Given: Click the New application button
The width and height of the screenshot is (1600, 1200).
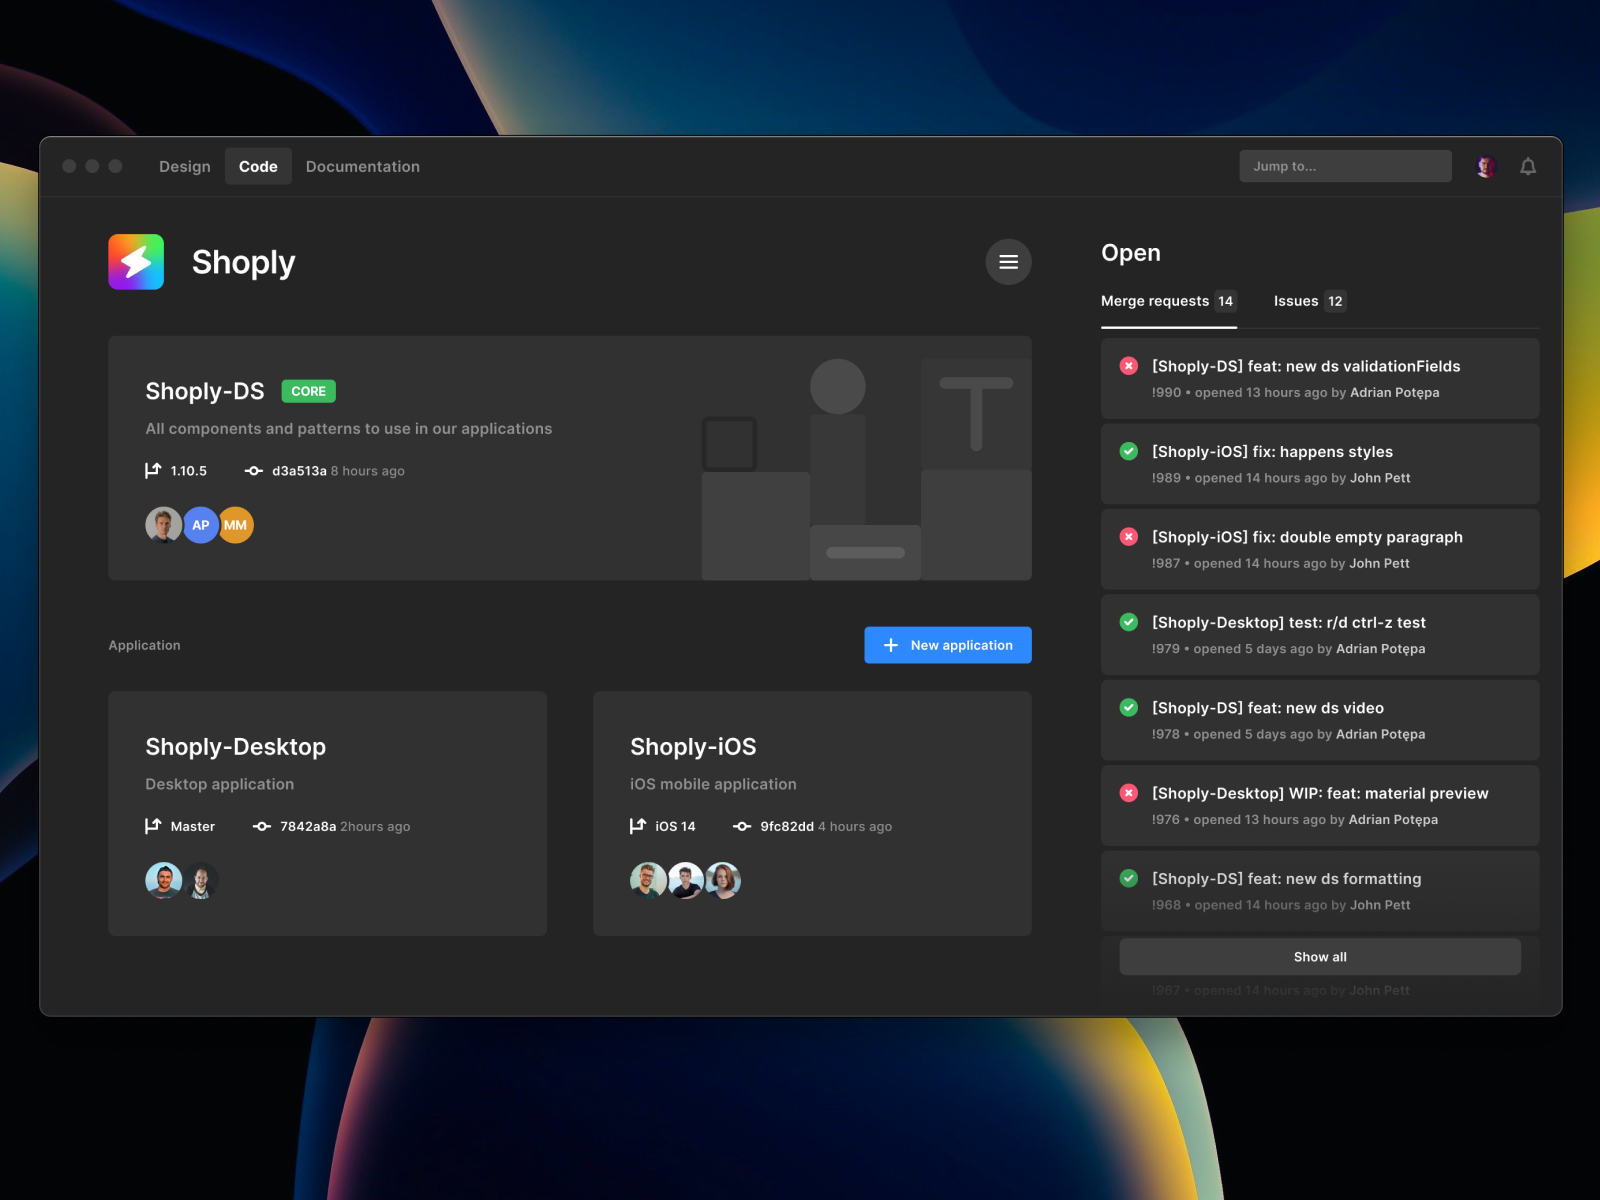Looking at the screenshot, I should click(x=948, y=645).
